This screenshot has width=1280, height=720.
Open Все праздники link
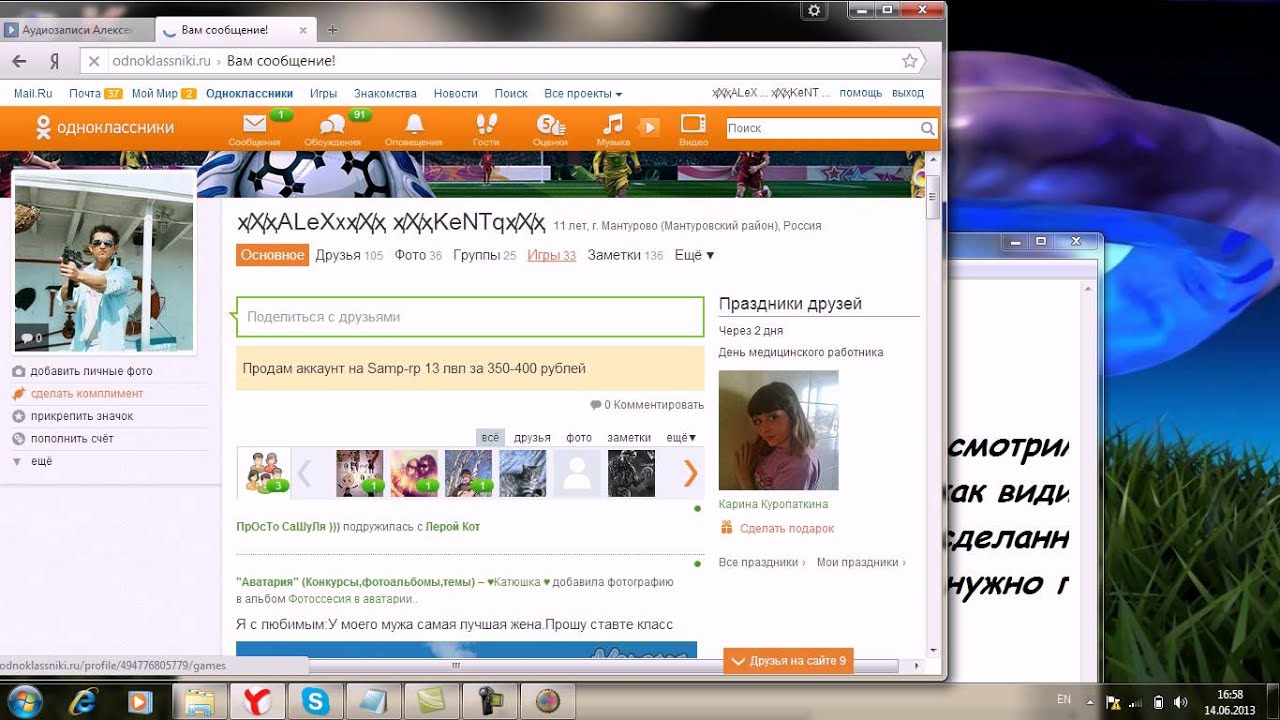pos(761,562)
